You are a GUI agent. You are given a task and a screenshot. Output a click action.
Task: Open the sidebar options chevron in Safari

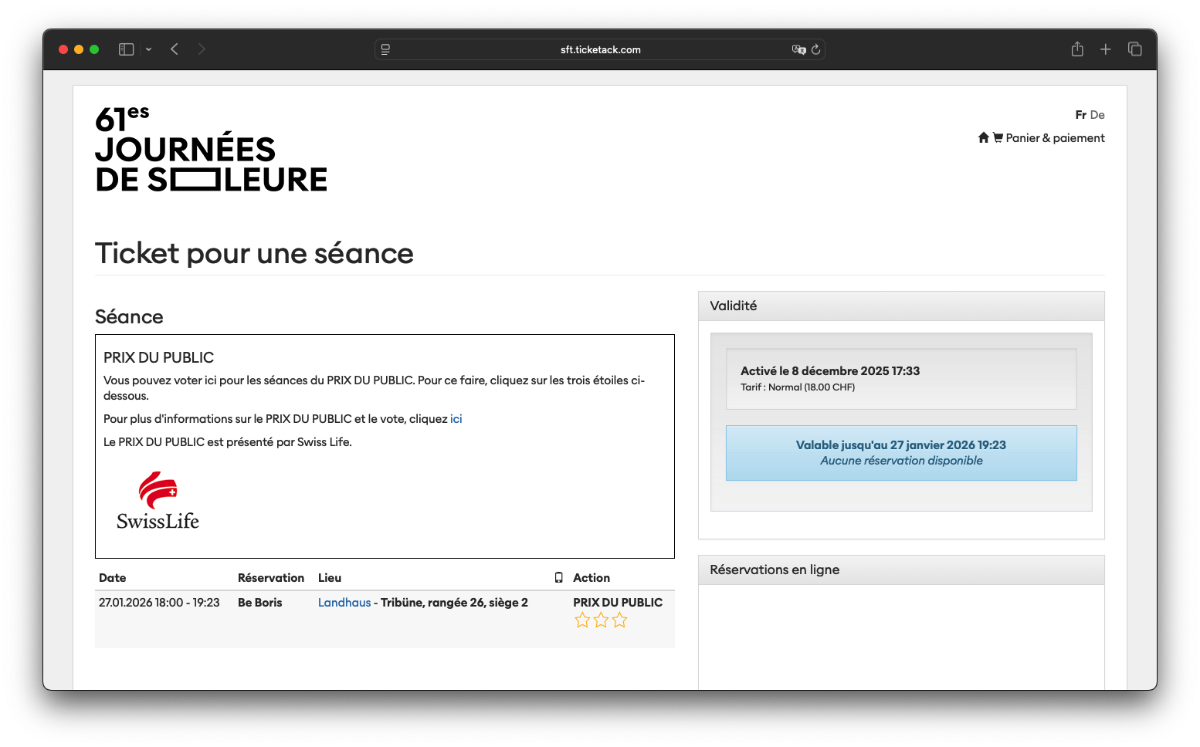click(148, 48)
